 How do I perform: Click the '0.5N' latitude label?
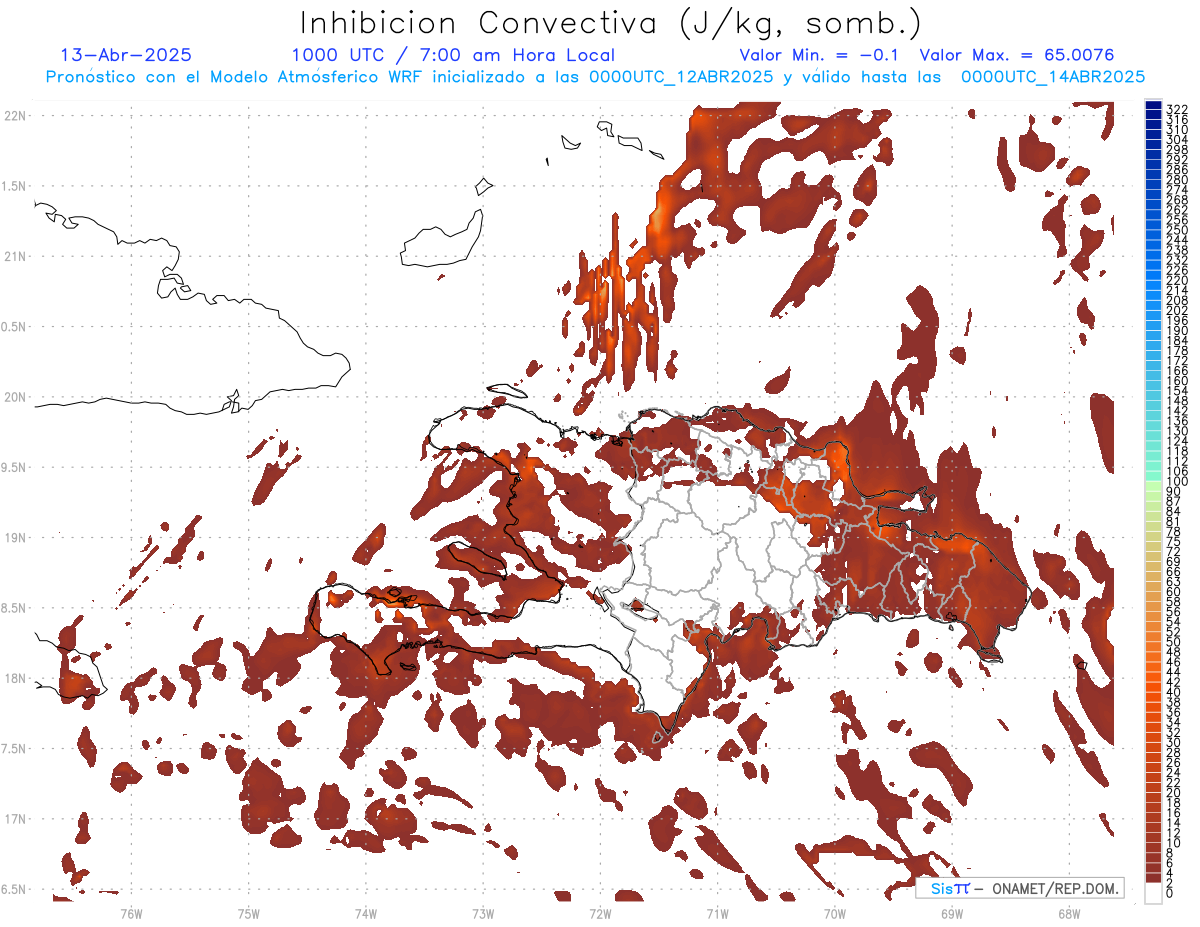coord(15,327)
